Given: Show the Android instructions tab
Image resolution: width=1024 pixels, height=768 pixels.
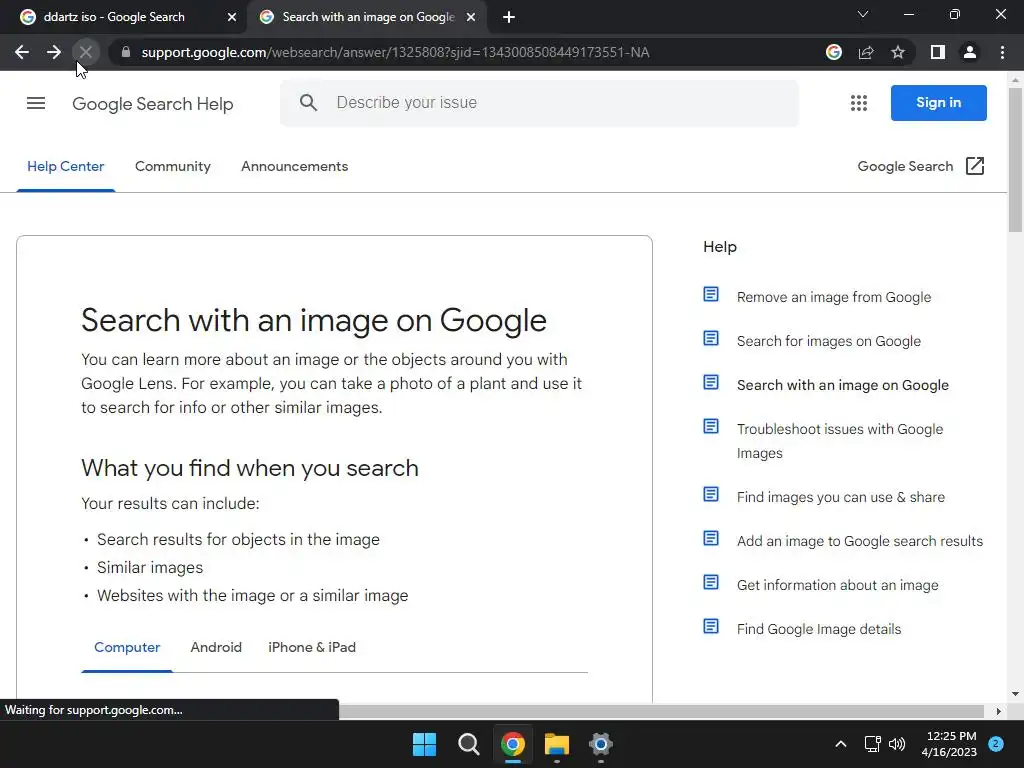Looking at the screenshot, I should pyautogui.click(x=216, y=647).
